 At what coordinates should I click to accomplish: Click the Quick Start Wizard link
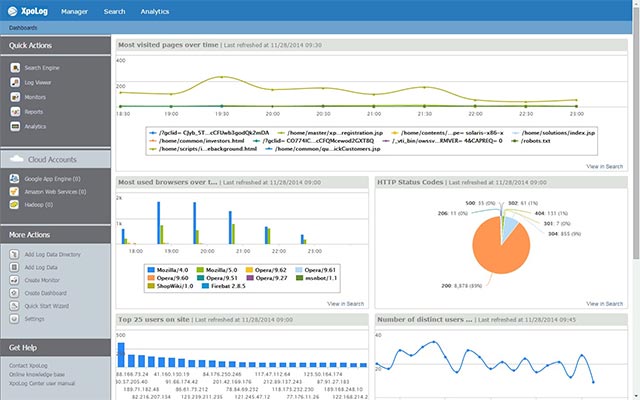[x=47, y=306]
